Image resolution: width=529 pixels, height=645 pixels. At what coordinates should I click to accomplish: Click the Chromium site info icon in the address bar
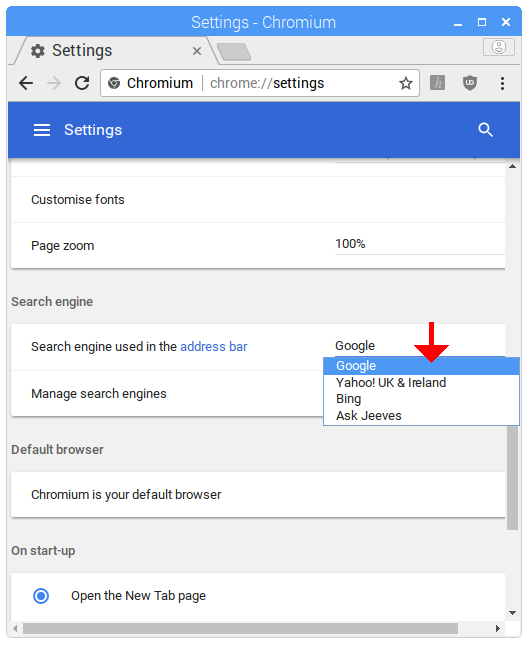114,83
